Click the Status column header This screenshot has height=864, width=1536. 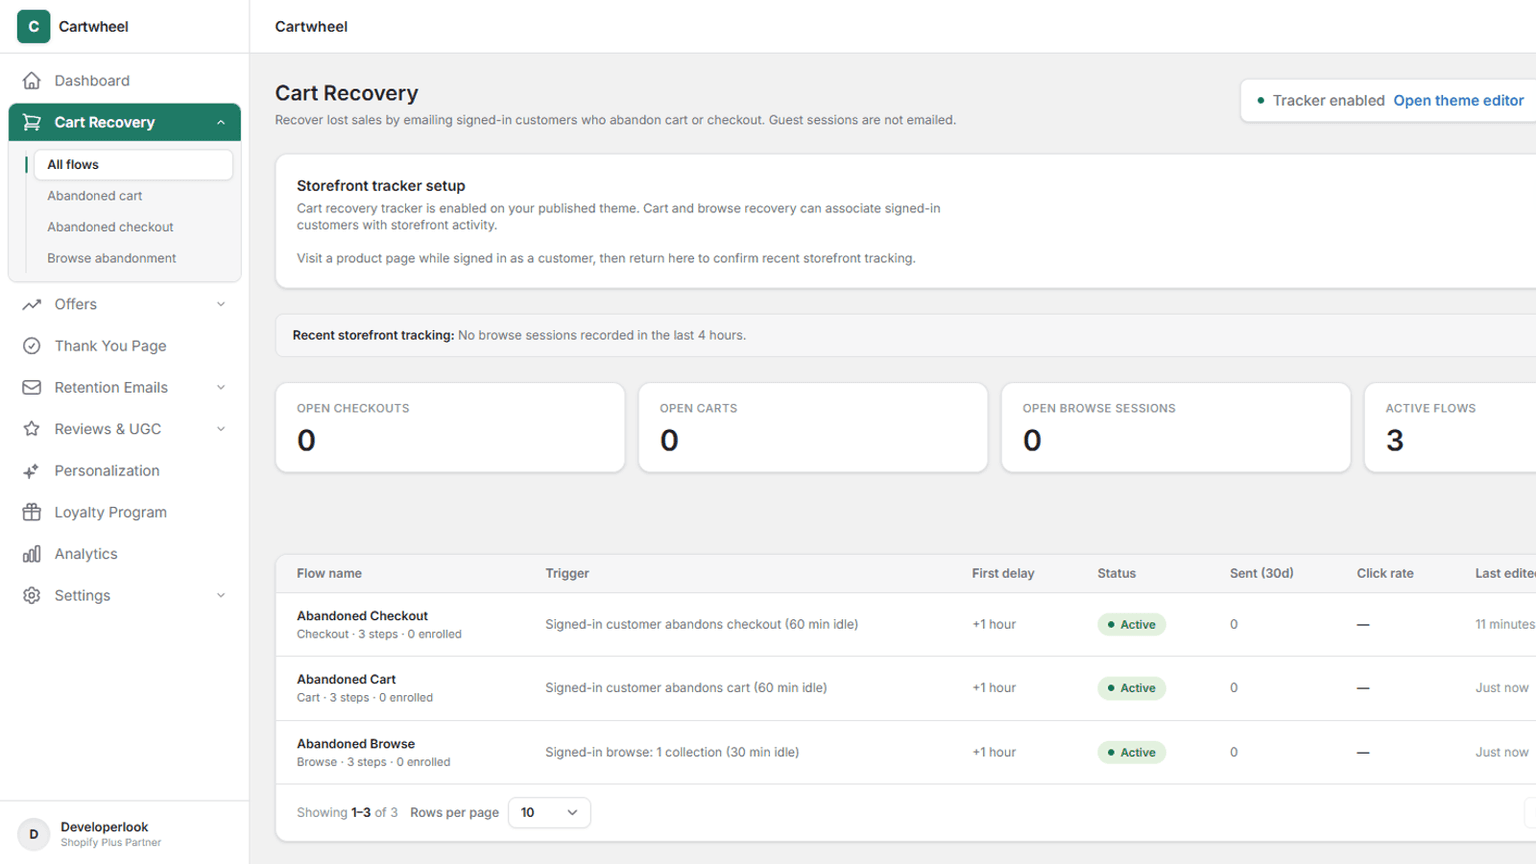coord(1116,573)
